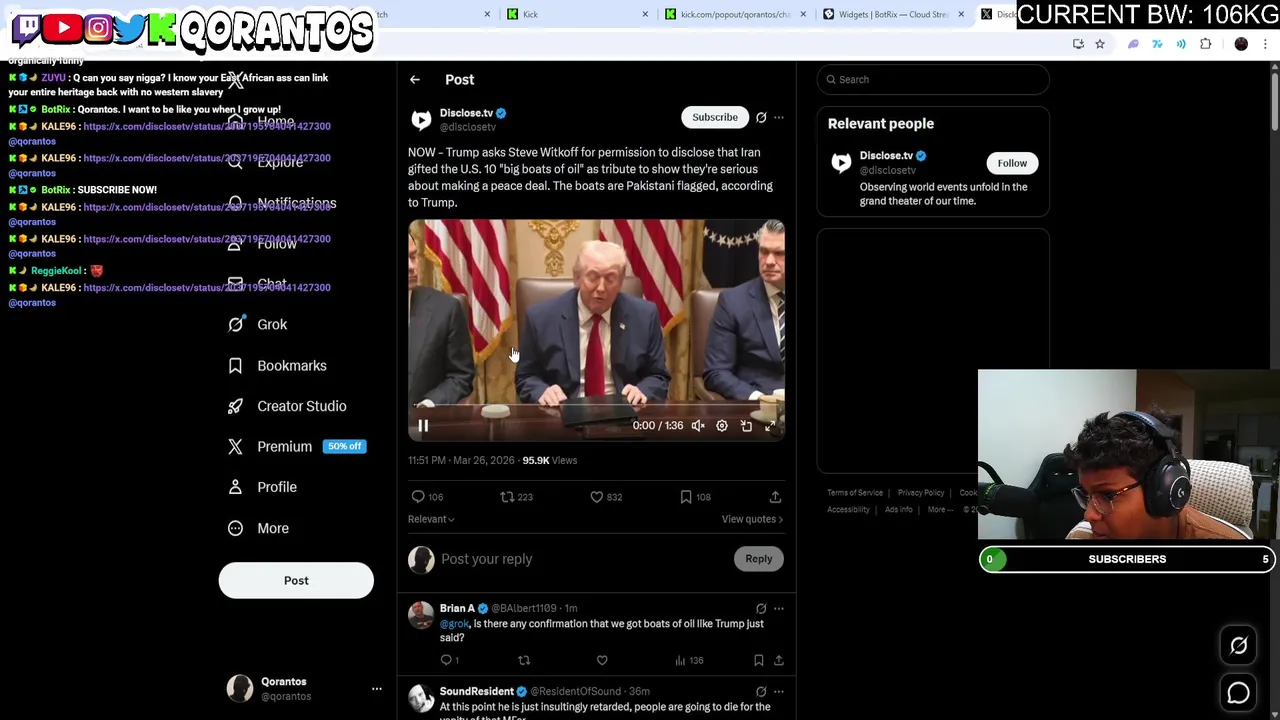
Task: Open Terms of Service footer link
Action: (x=855, y=493)
